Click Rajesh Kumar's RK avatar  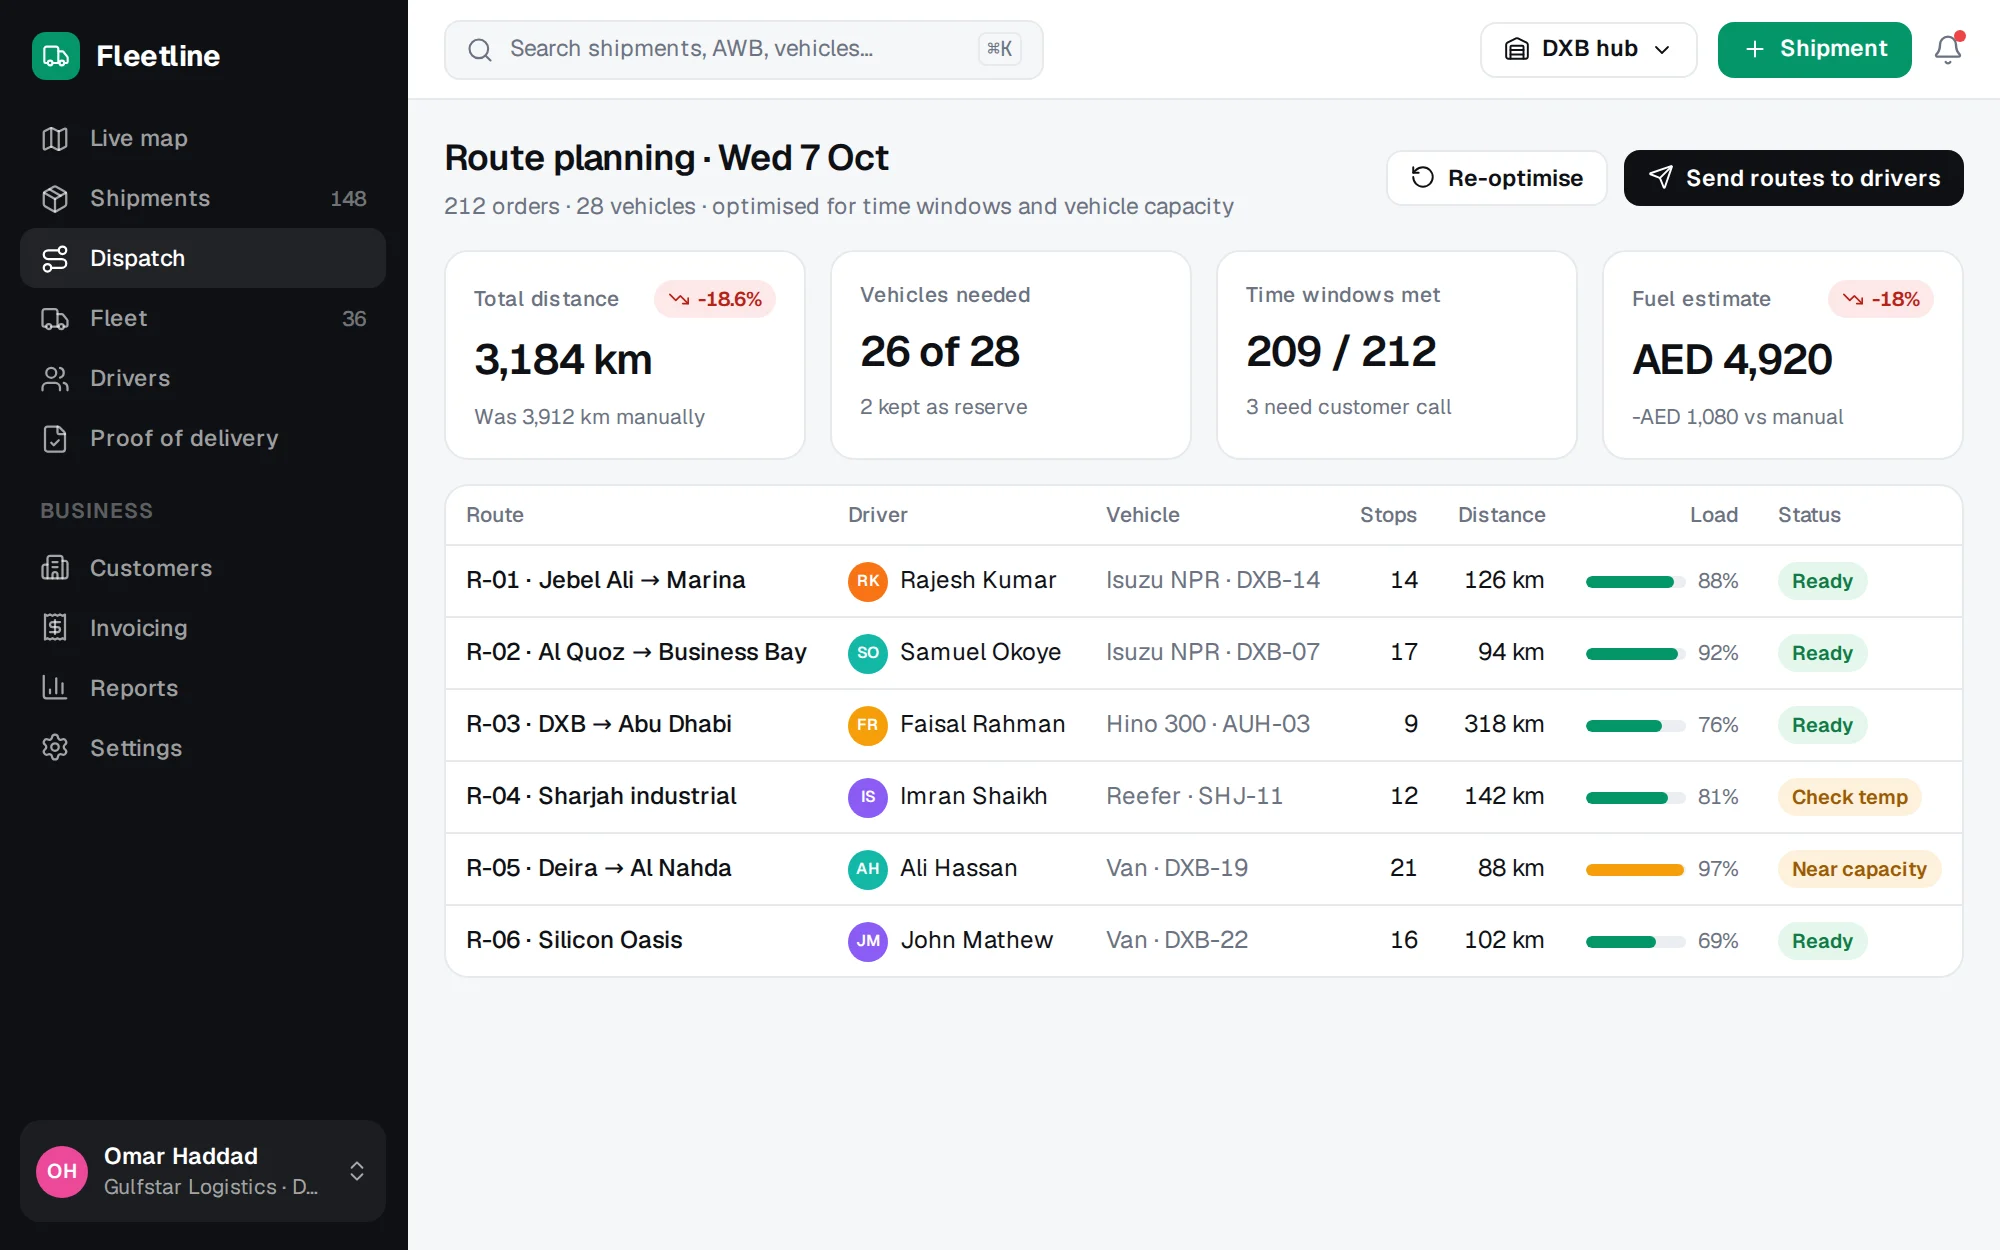click(x=868, y=581)
